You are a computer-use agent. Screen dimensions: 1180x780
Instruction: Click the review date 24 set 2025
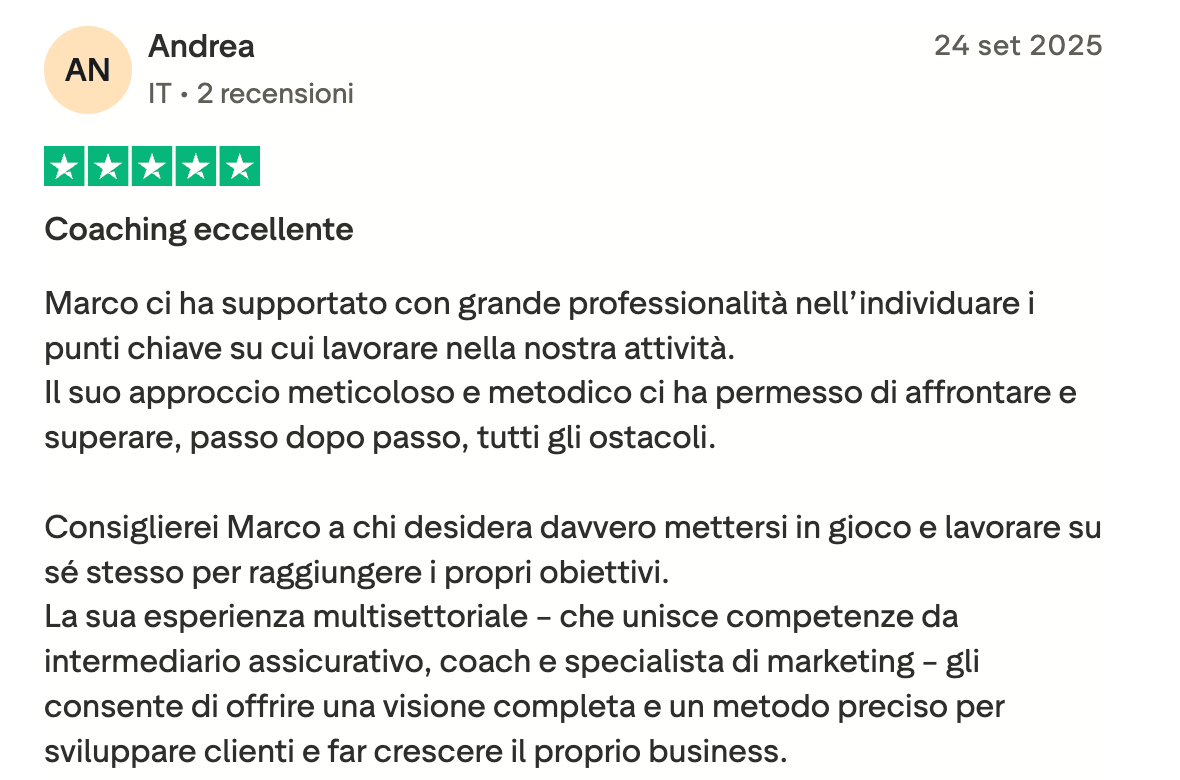point(1018,46)
